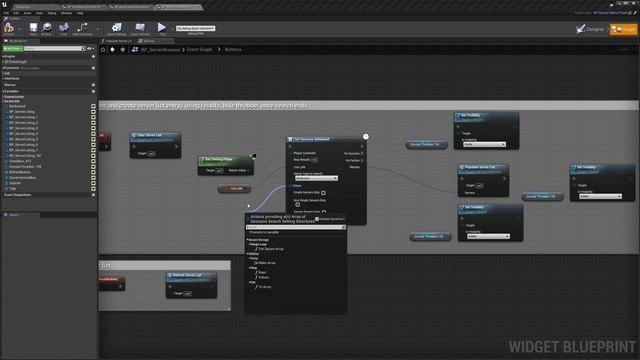Open the Edit menu
Image resolution: width=640 pixels, height=360 pixels.
click(16, 13)
